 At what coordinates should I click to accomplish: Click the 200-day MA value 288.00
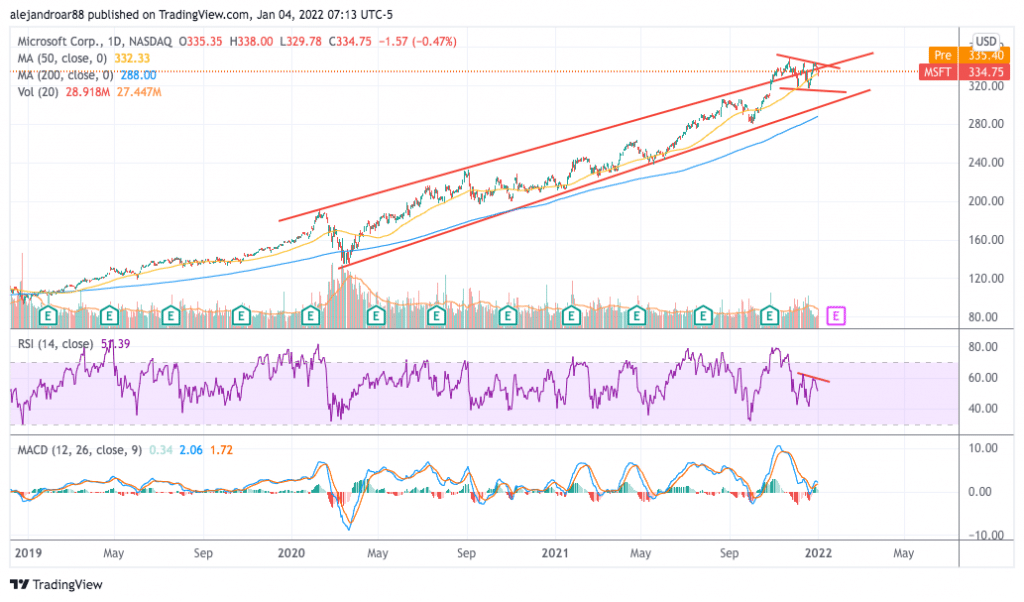click(138, 75)
